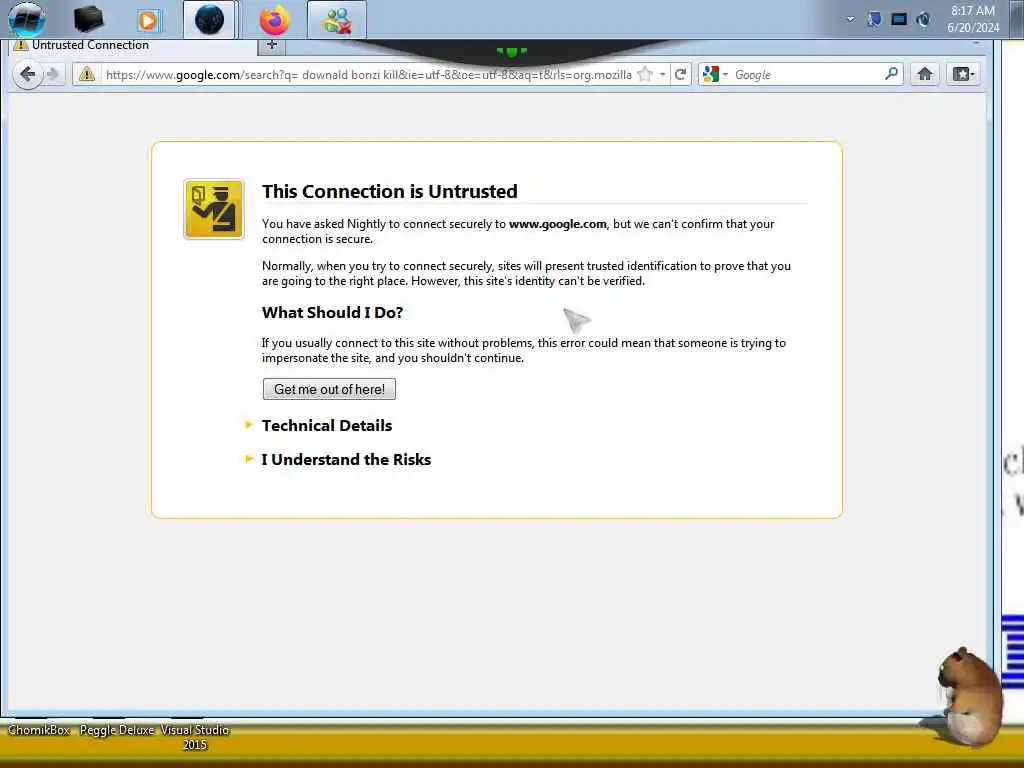
Task: Open the Visual Studio 2015 desktop shortcut
Action: (x=195, y=737)
